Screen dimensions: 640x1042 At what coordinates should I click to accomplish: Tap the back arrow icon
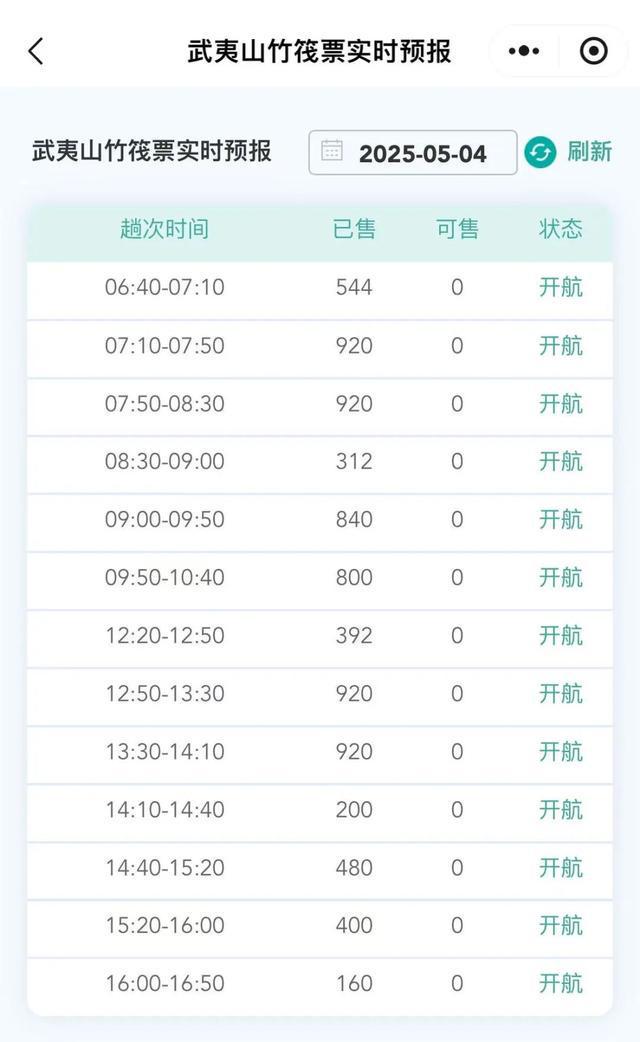[36, 51]
